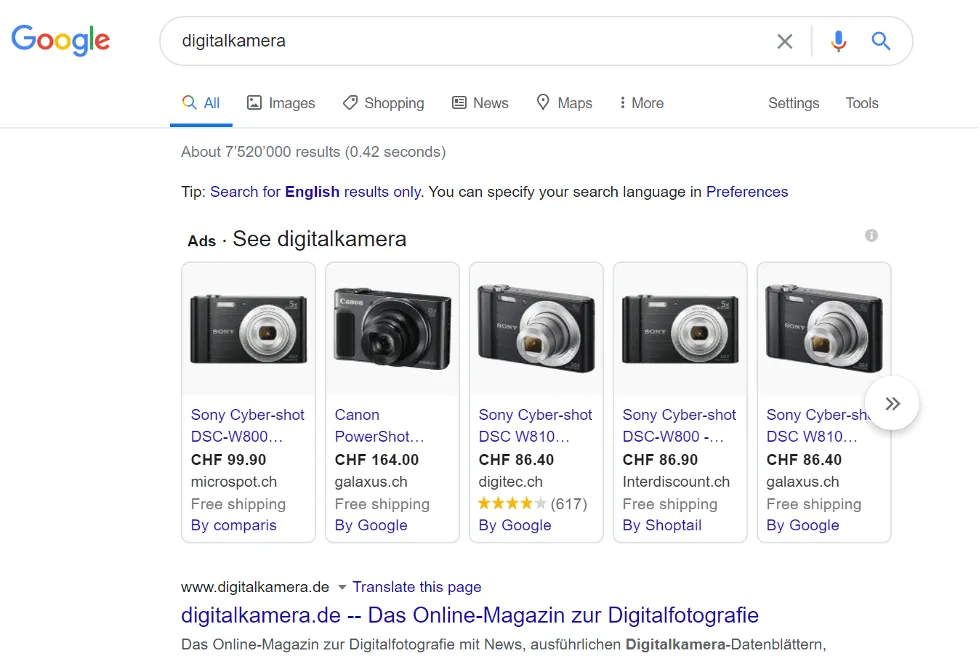Viewport: 980px width, 656px height.
Task: Click the blue magnifier search button
Action: point(881,41)
